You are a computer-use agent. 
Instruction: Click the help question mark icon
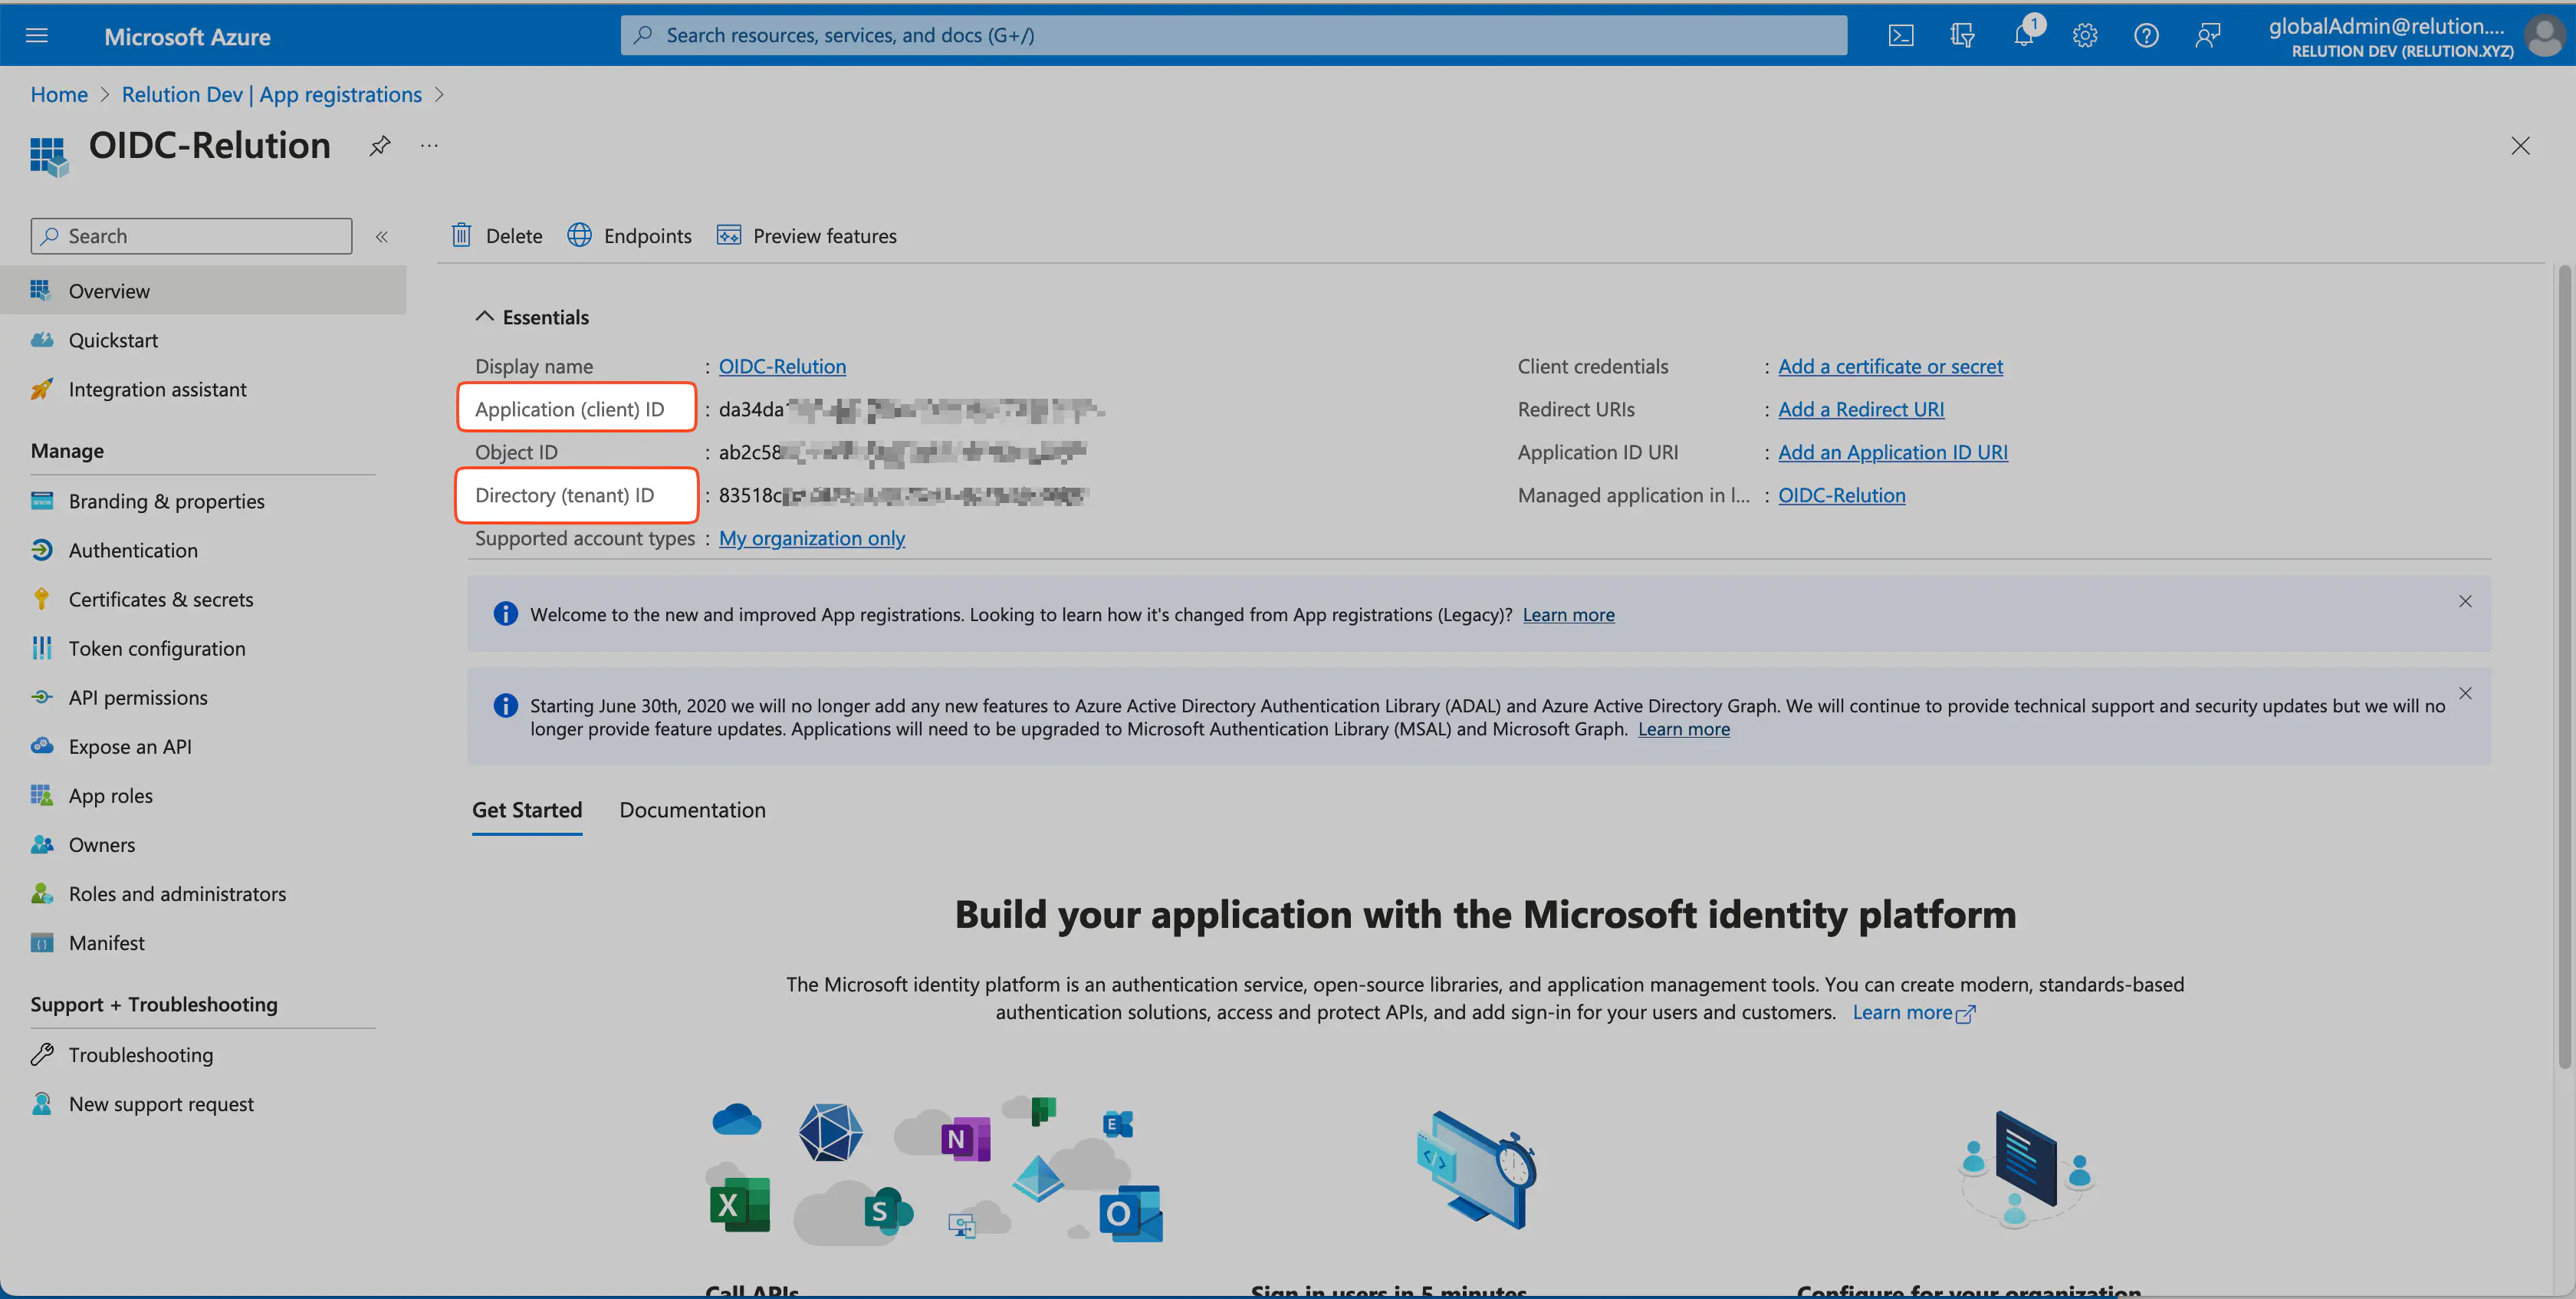click(x=2145, y=36)
